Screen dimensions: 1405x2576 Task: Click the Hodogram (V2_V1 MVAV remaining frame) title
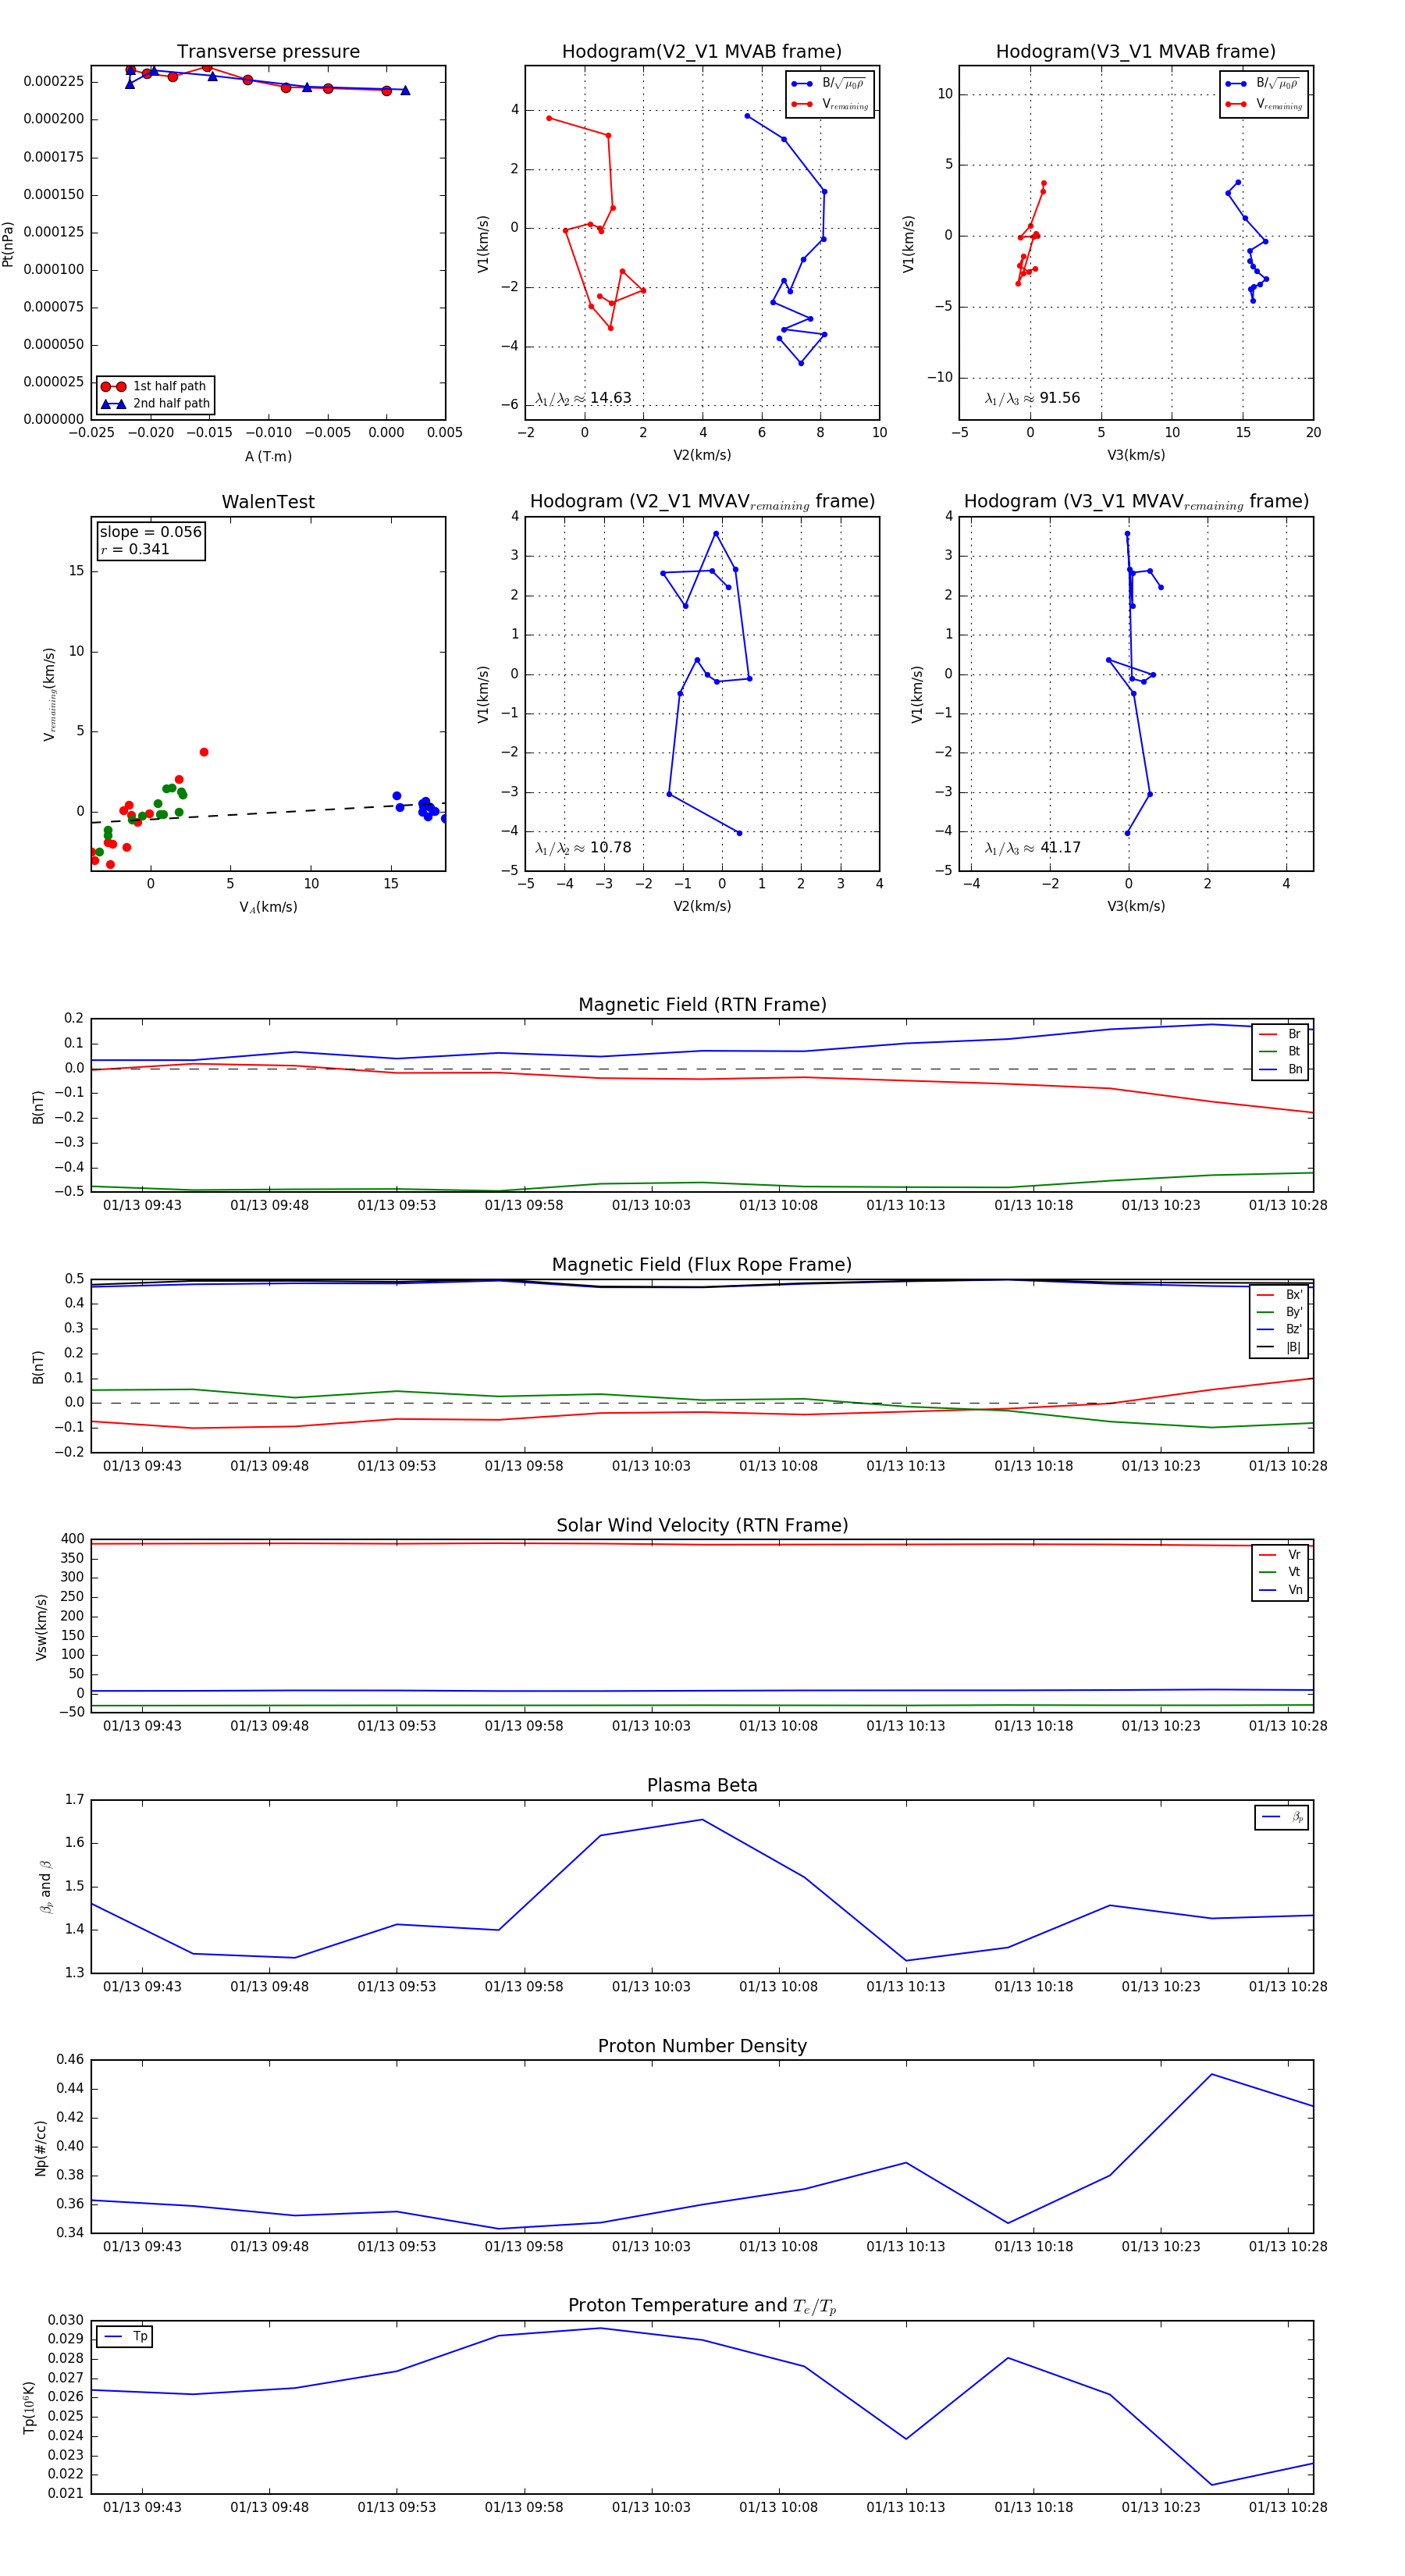pyautogui.click(x=702, y=502)
